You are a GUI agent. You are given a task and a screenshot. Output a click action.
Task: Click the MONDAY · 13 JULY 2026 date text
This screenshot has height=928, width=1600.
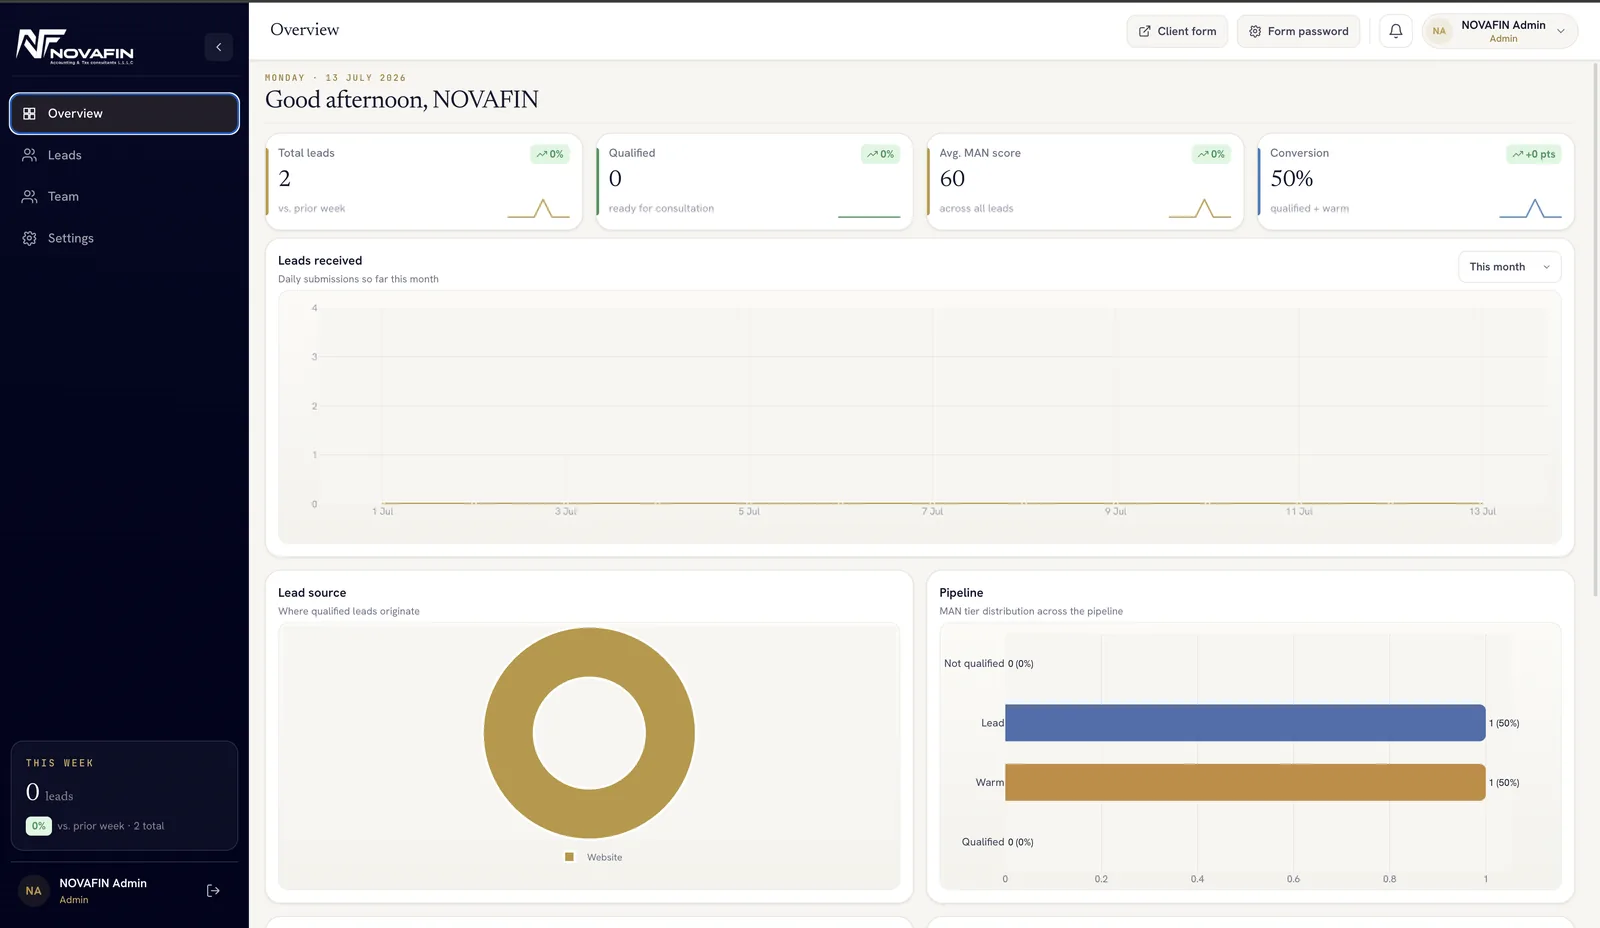coord(335,77)
